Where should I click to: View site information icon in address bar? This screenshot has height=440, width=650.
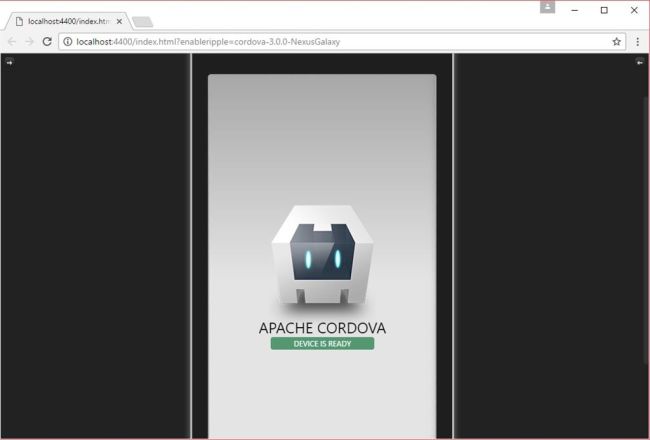click(x=68, y=41)
